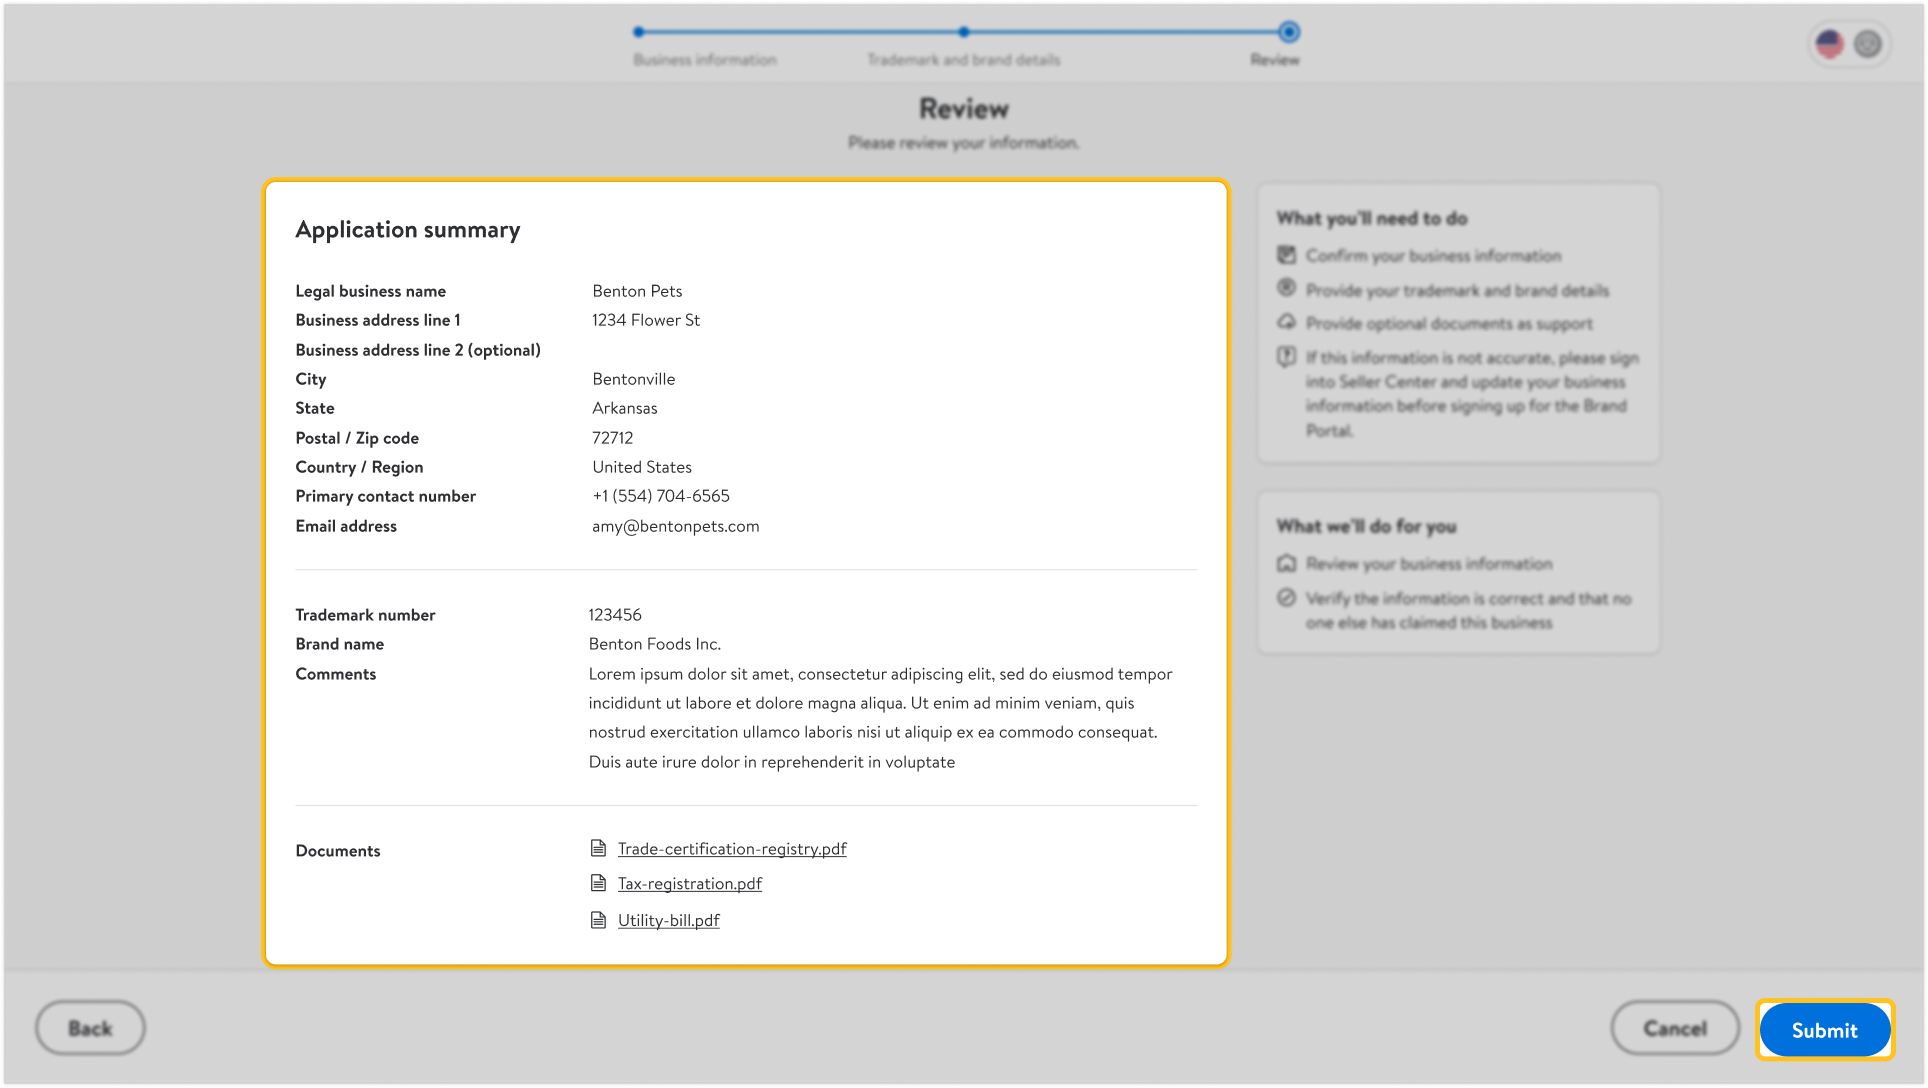Click the provide optional documents cloud icon

tap(1286, 323)
